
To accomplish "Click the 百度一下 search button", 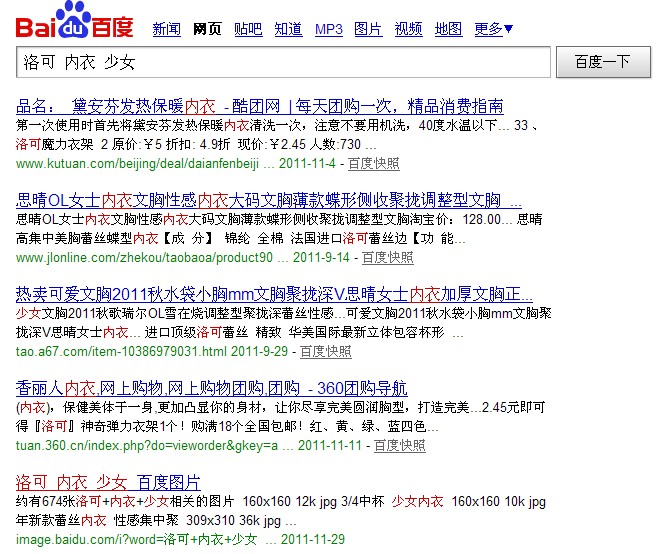I will point(603,62).
